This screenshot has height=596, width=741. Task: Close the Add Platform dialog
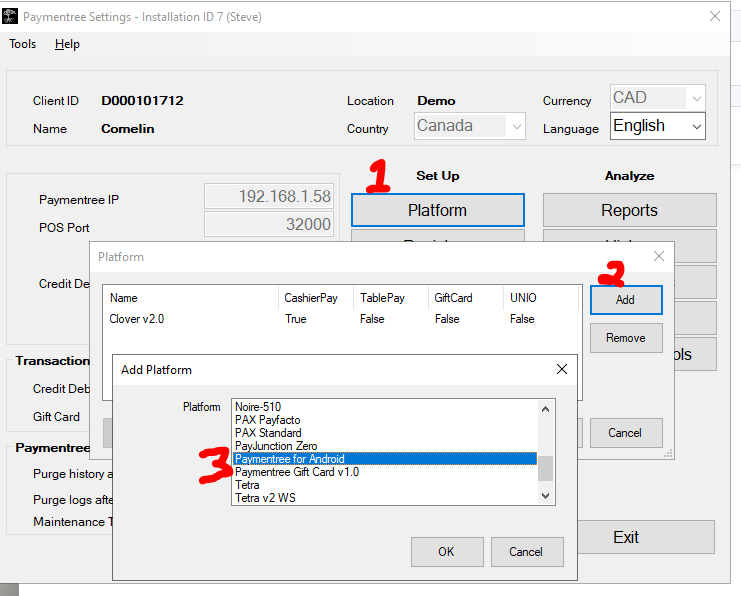click(x=562, y=369)
